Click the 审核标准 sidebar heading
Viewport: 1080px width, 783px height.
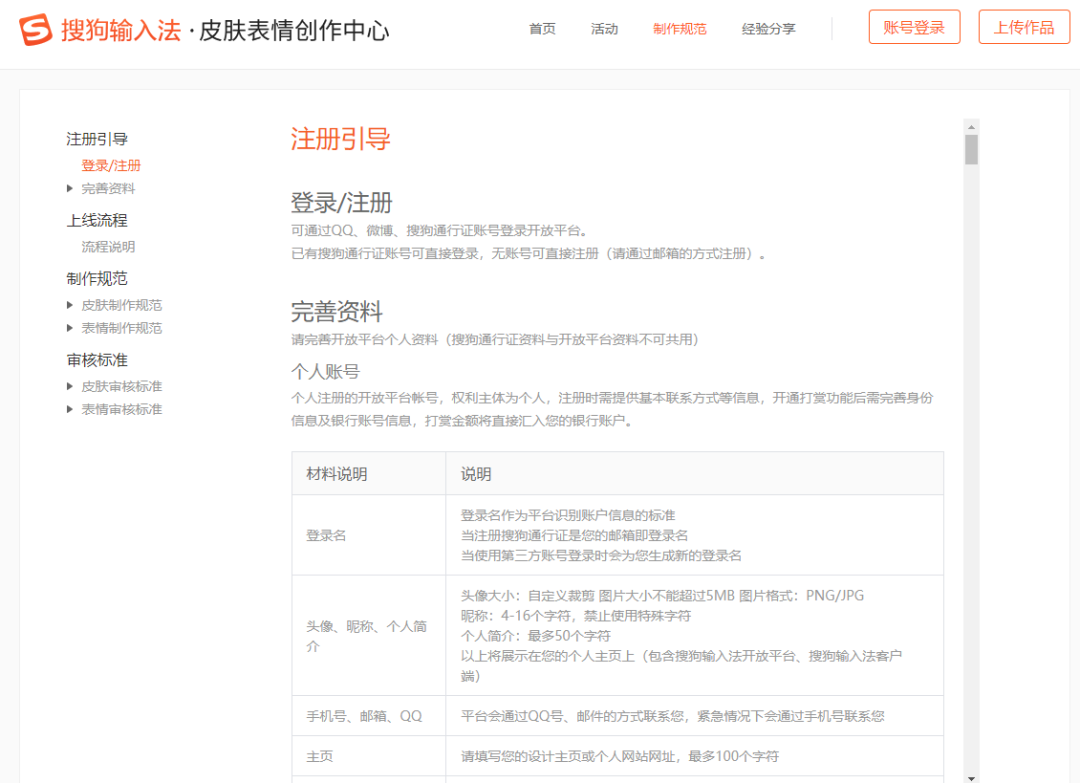click(x=97, y=360)
